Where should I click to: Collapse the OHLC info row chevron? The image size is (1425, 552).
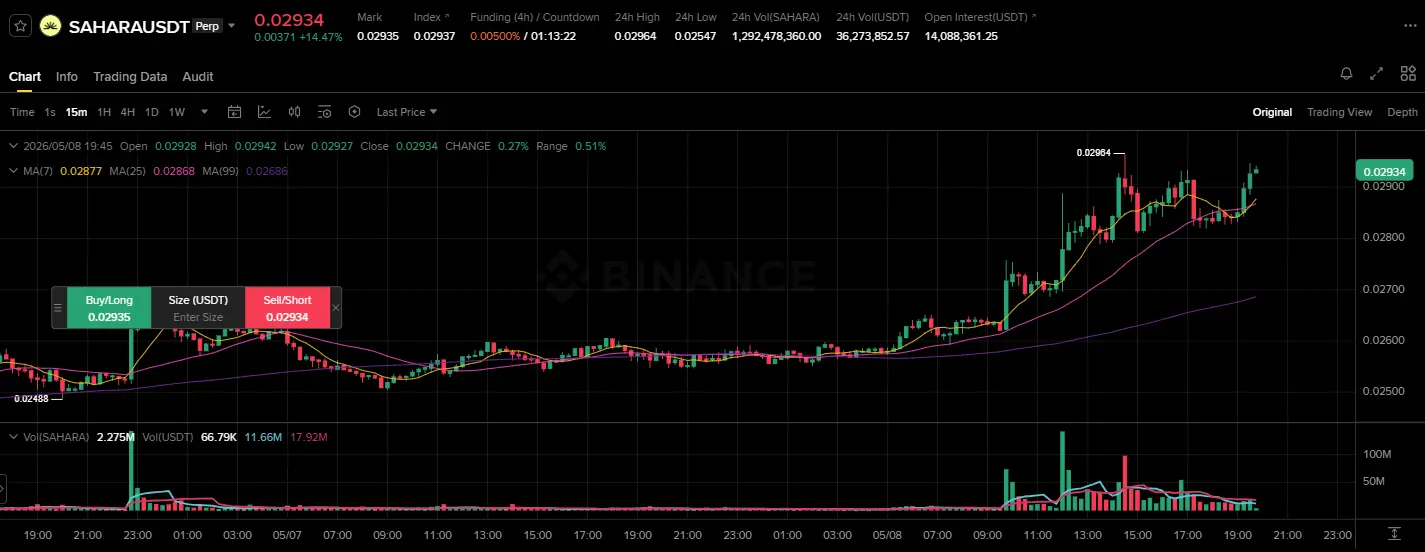click(12, 146)
